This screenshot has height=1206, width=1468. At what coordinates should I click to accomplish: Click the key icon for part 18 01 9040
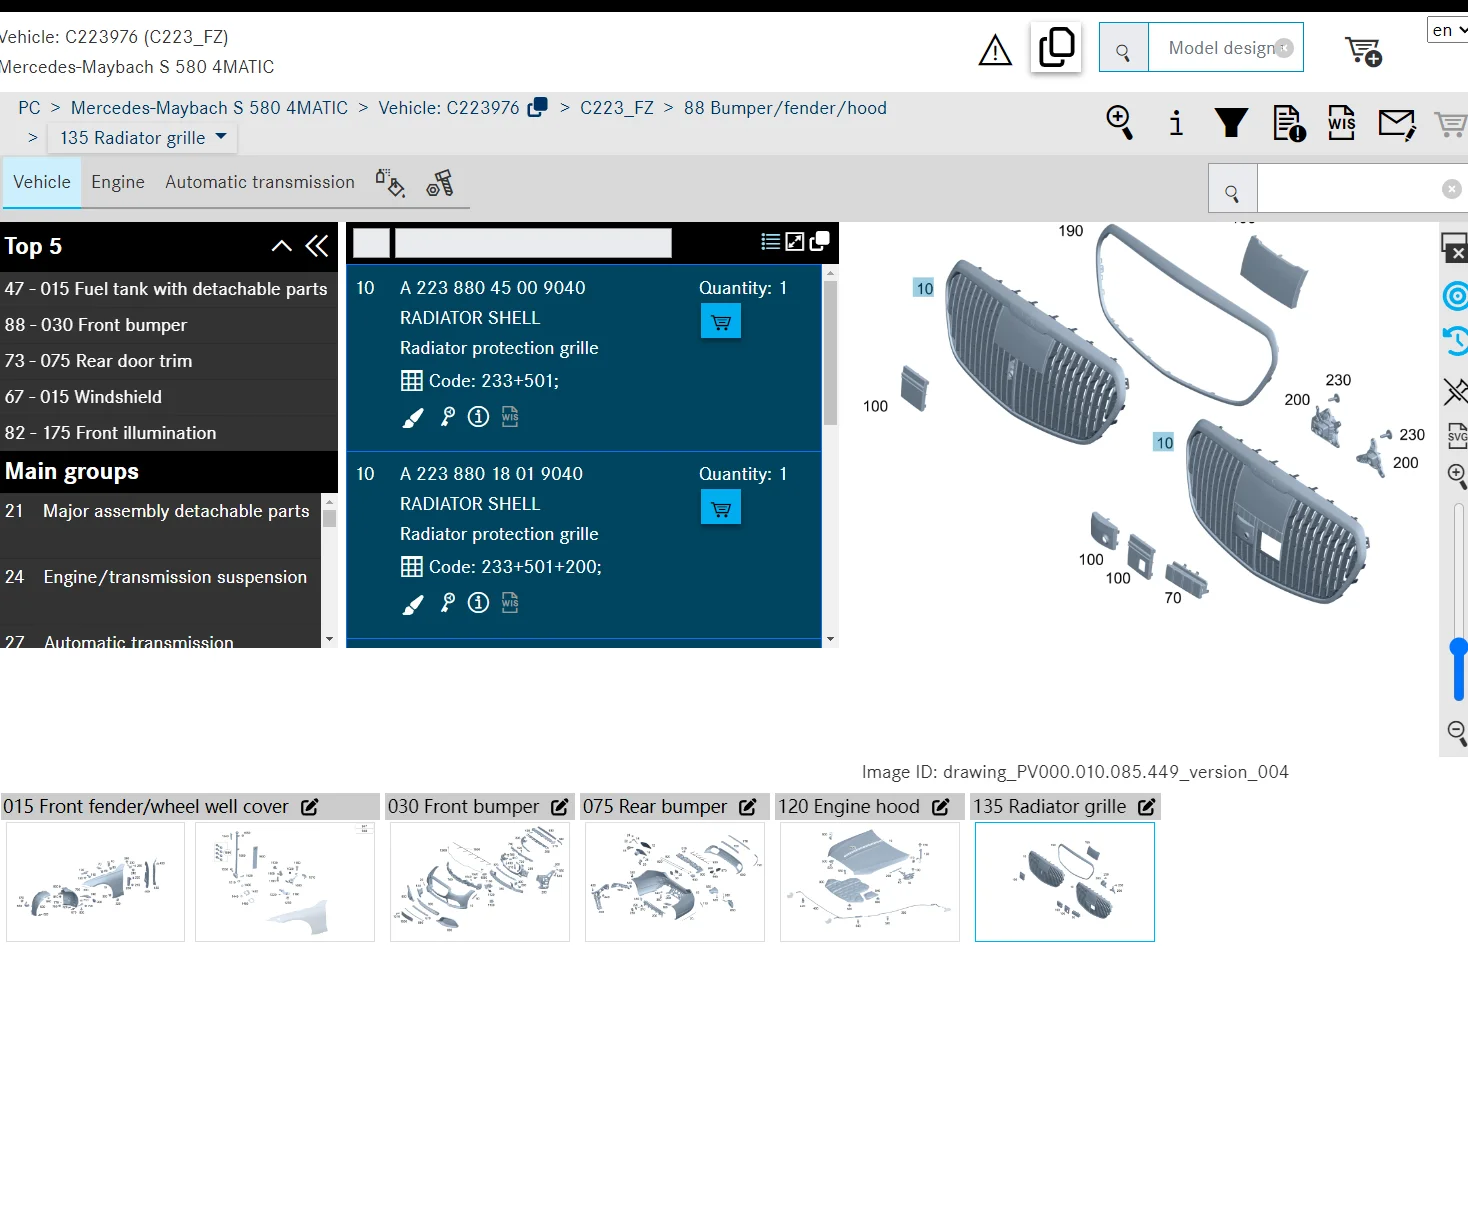click(448, 603)
